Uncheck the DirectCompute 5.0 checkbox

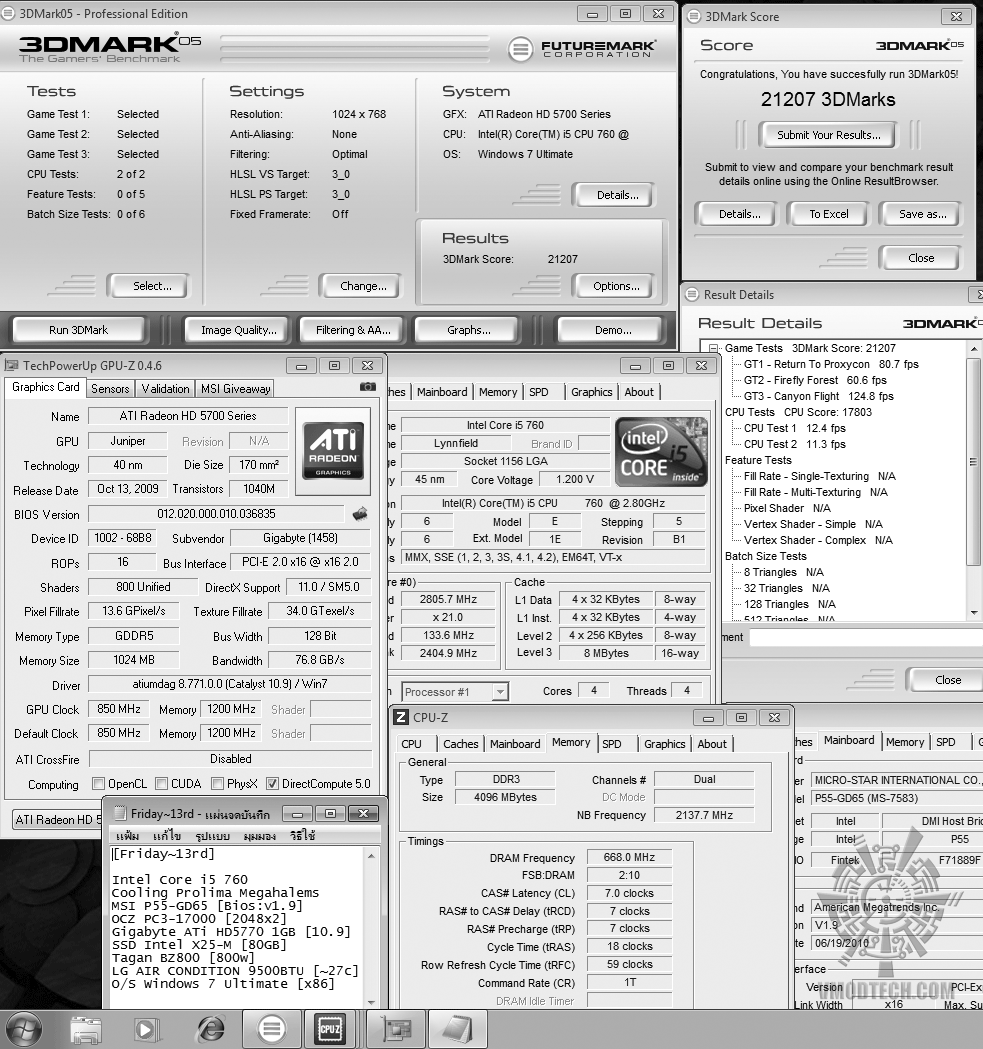(272, 783)
